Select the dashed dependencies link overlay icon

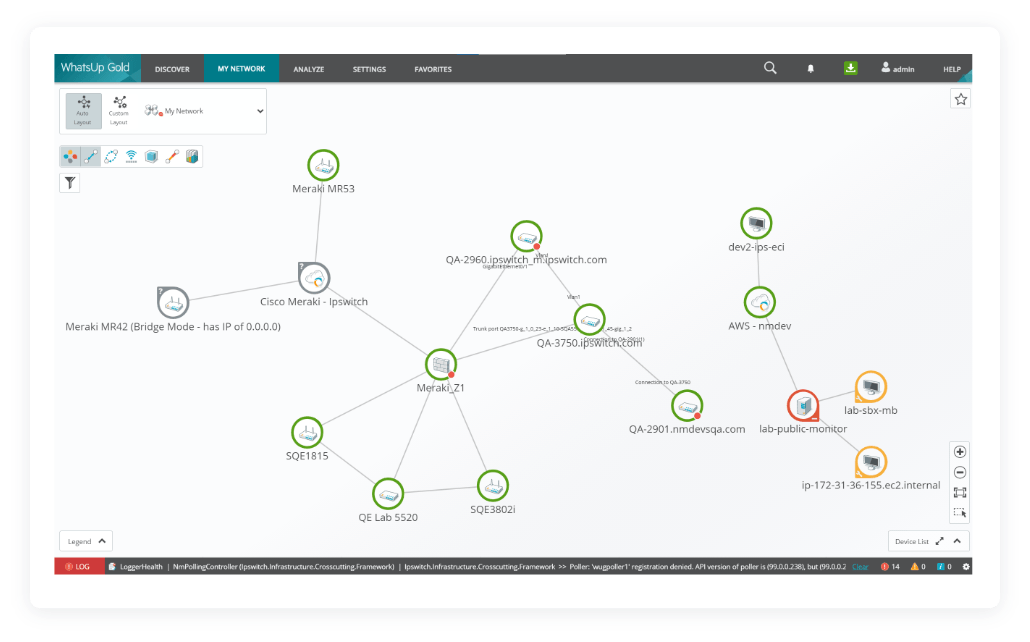coord(111,156)
